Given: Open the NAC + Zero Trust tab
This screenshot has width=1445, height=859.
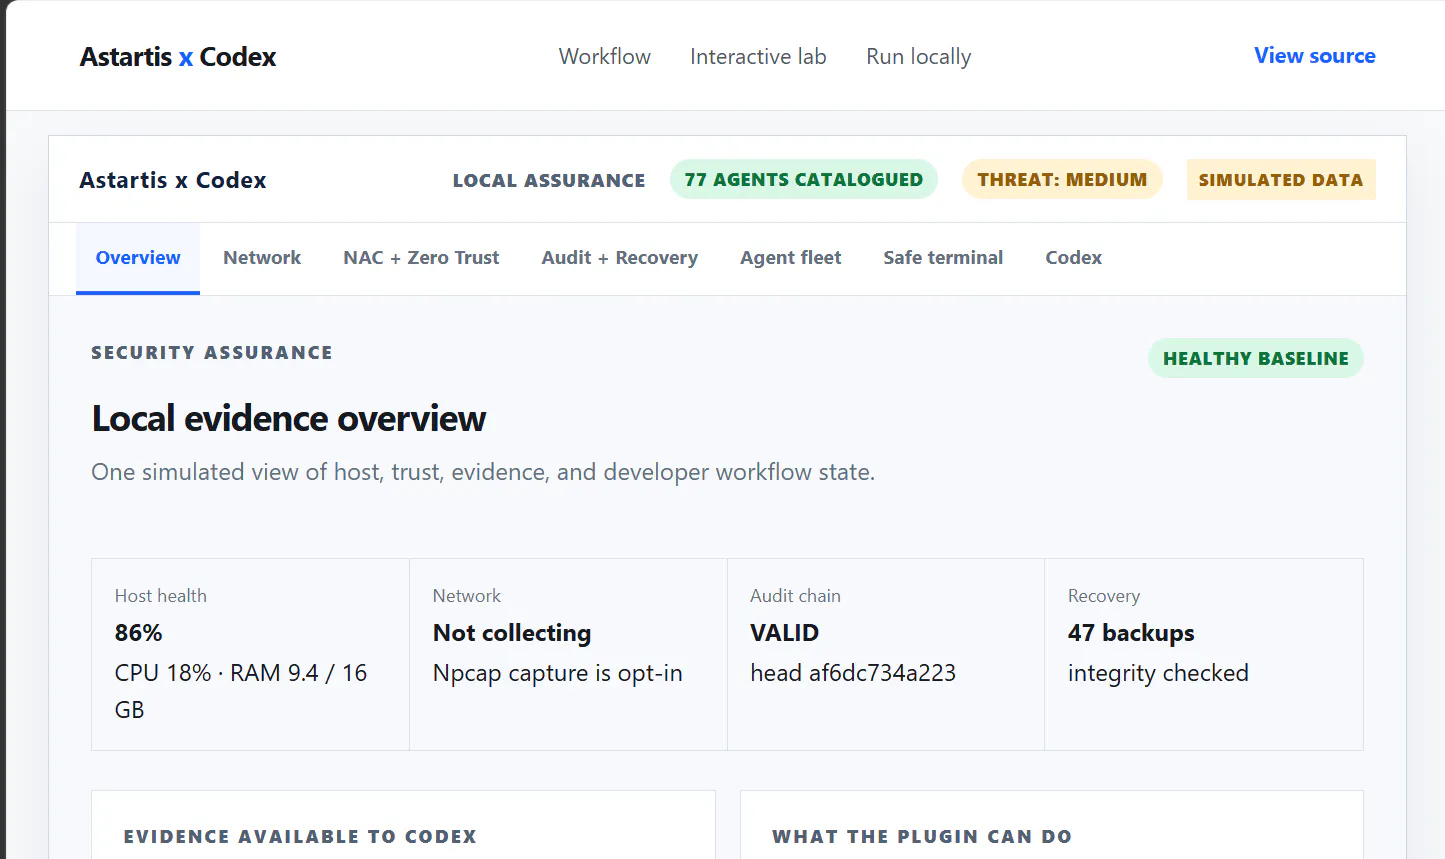Looking at the screenshot, I should click(x=421, y=258).
